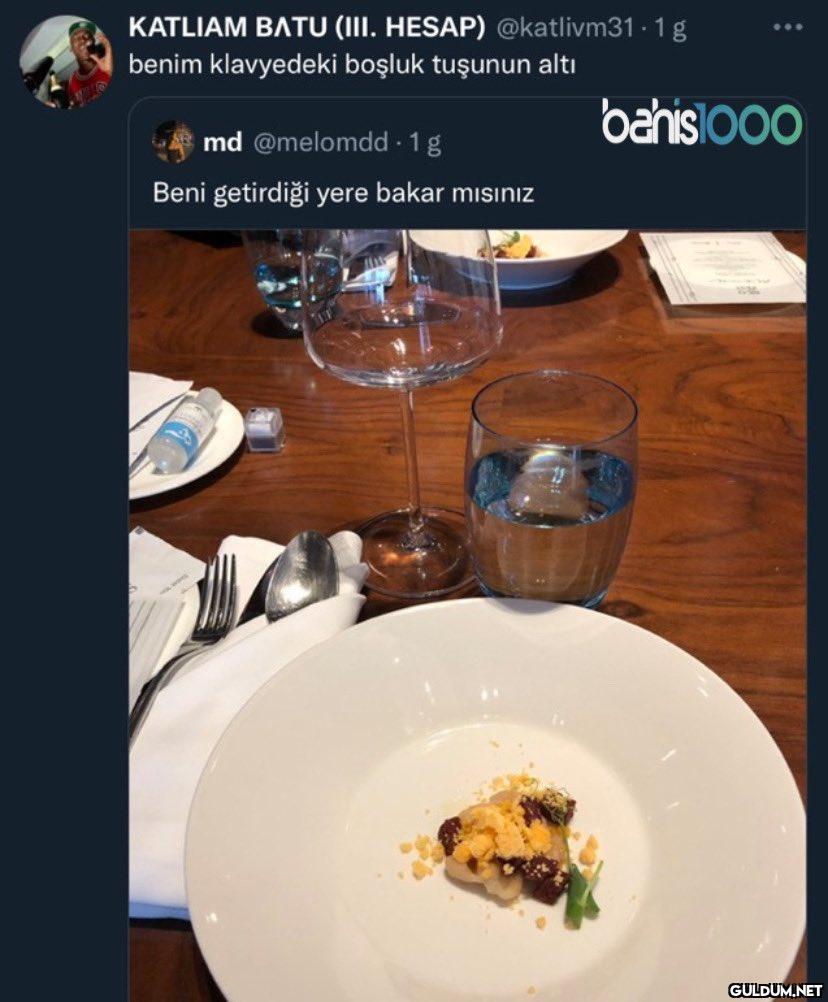The width and height of the screenshot is (828, 1002).
Task: Open the @katlivm31 handle link
Action: pos(565,28)
